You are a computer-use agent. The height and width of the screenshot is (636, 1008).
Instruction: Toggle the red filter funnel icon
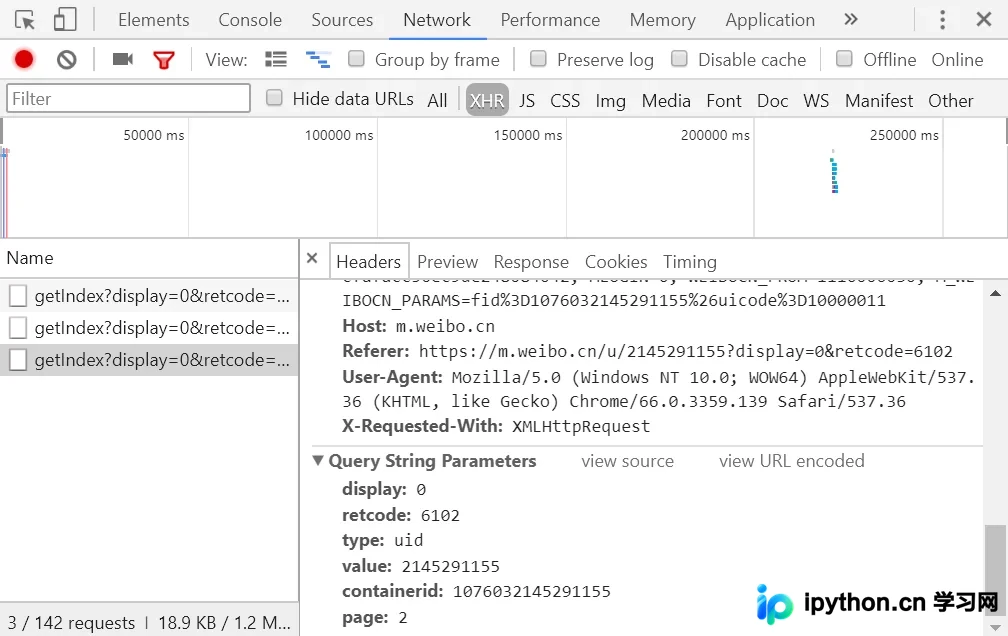pos(164,60)
